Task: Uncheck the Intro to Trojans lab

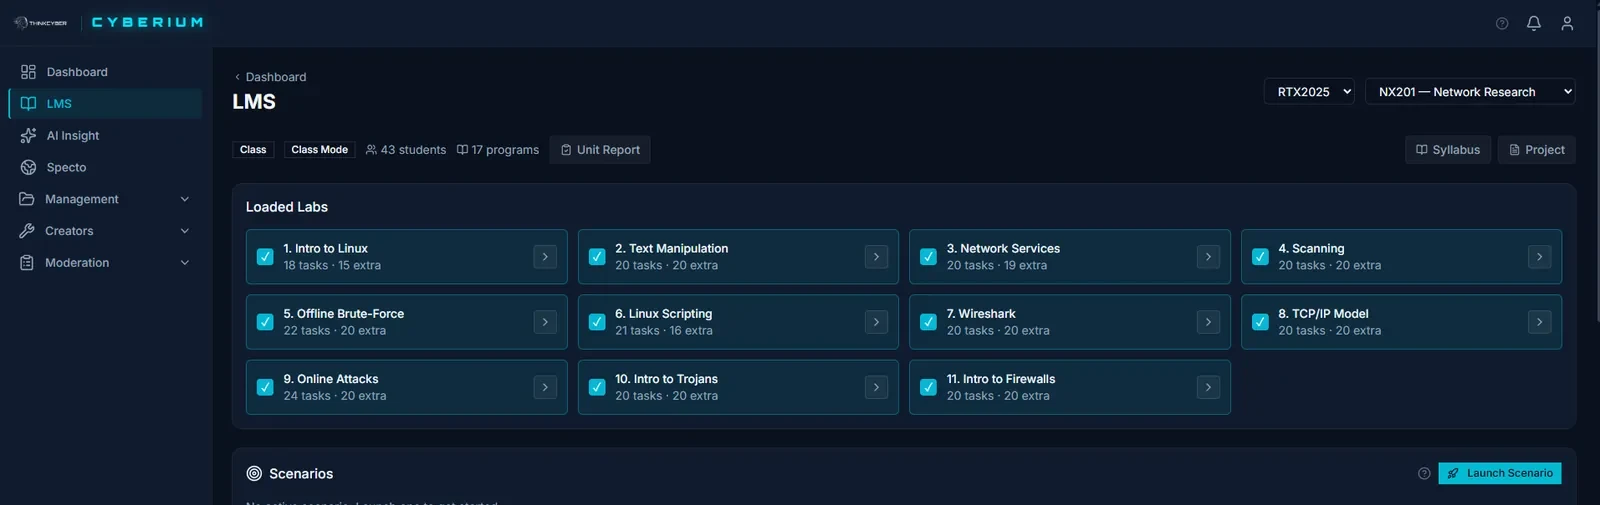Action: (597, 387)
